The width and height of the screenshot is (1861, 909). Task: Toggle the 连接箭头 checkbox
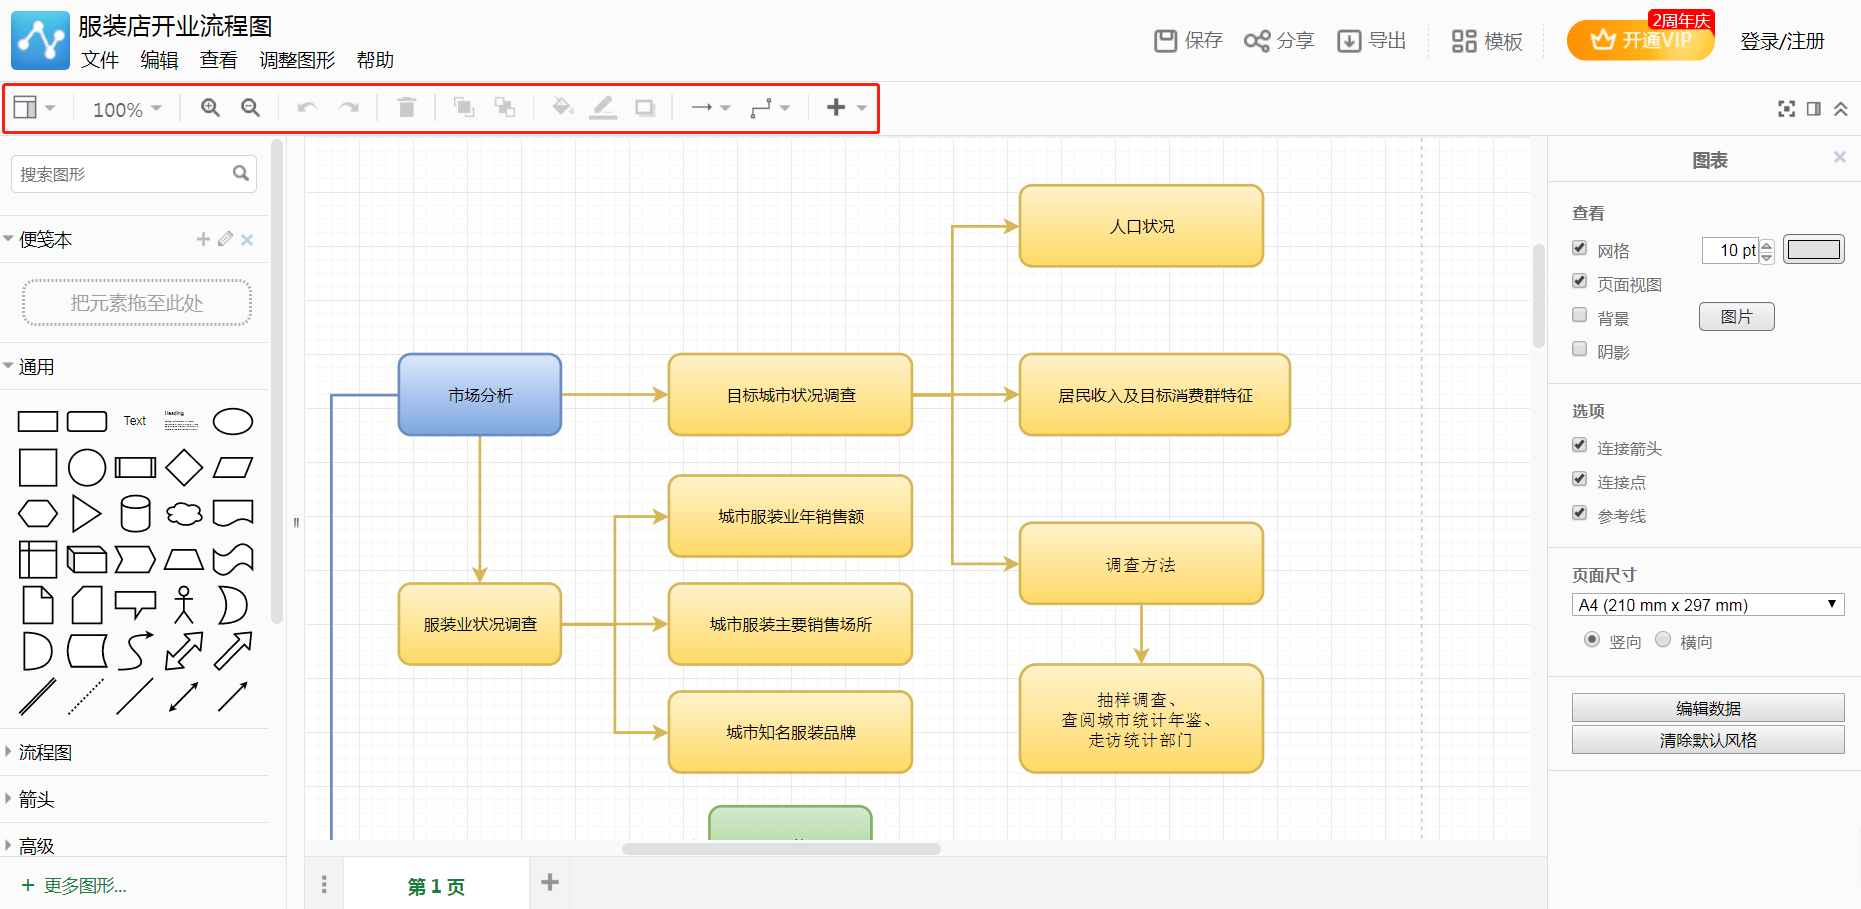pyautogui.click(x=1579, y=445)
